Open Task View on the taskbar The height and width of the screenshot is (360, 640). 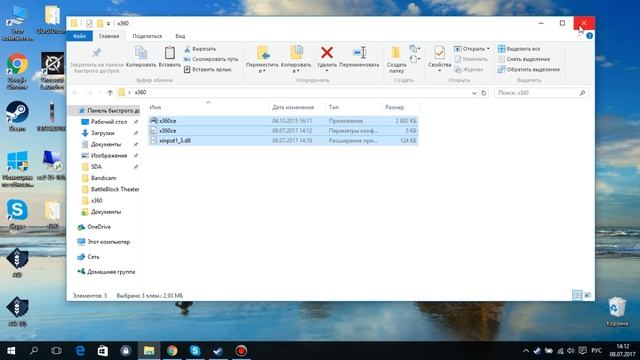56,351
